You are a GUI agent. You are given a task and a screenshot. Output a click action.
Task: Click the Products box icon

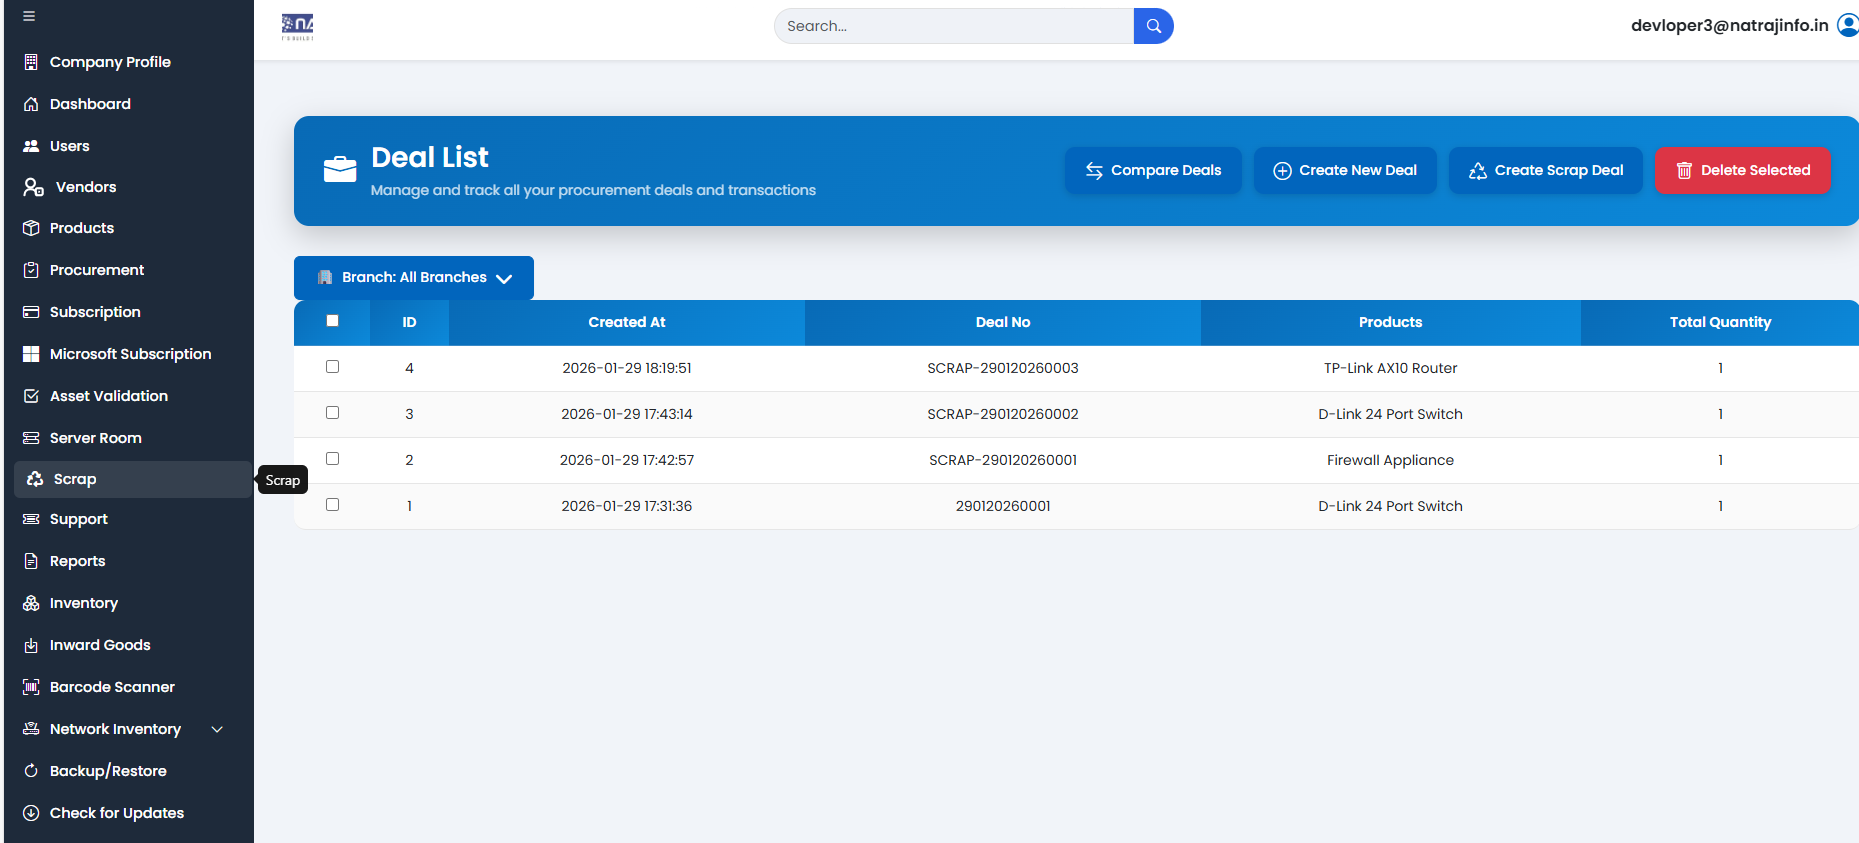pos(31,228)
